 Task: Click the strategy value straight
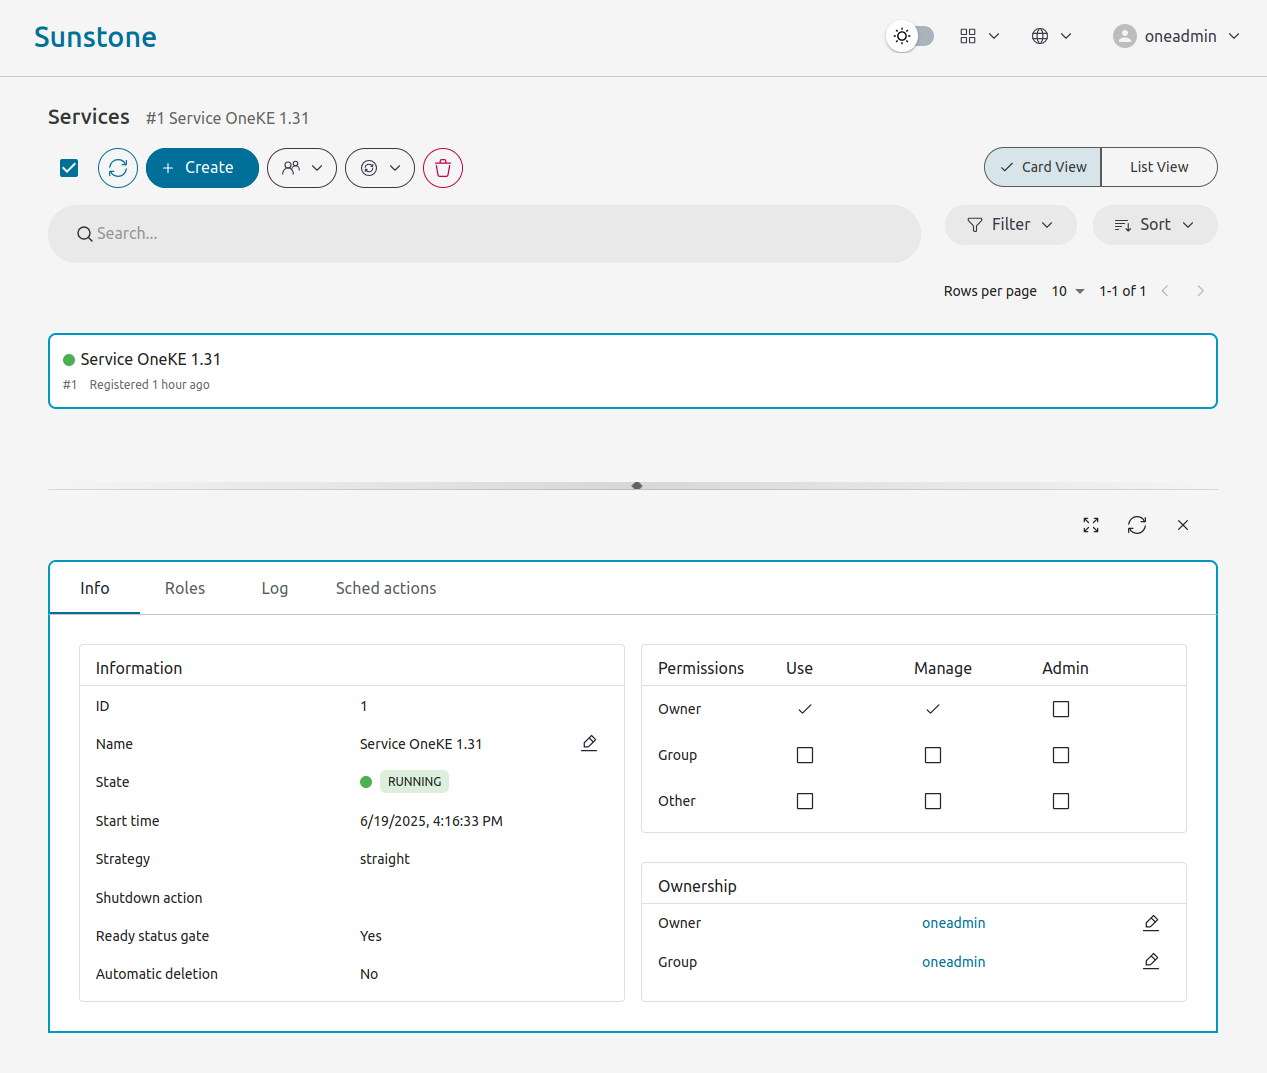point(385,859)
